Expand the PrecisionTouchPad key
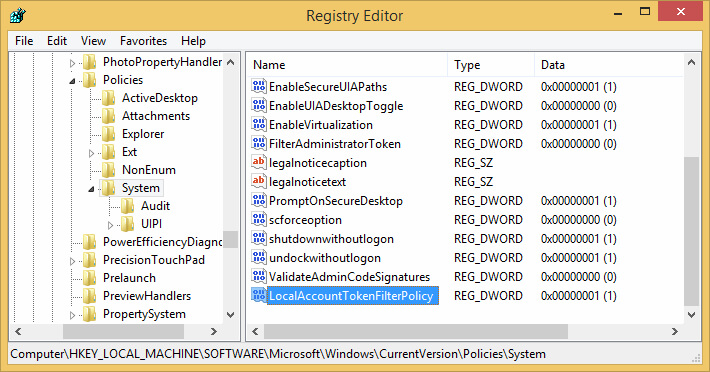The height and width of the screenshot is (372, 710). coord(72,261)
